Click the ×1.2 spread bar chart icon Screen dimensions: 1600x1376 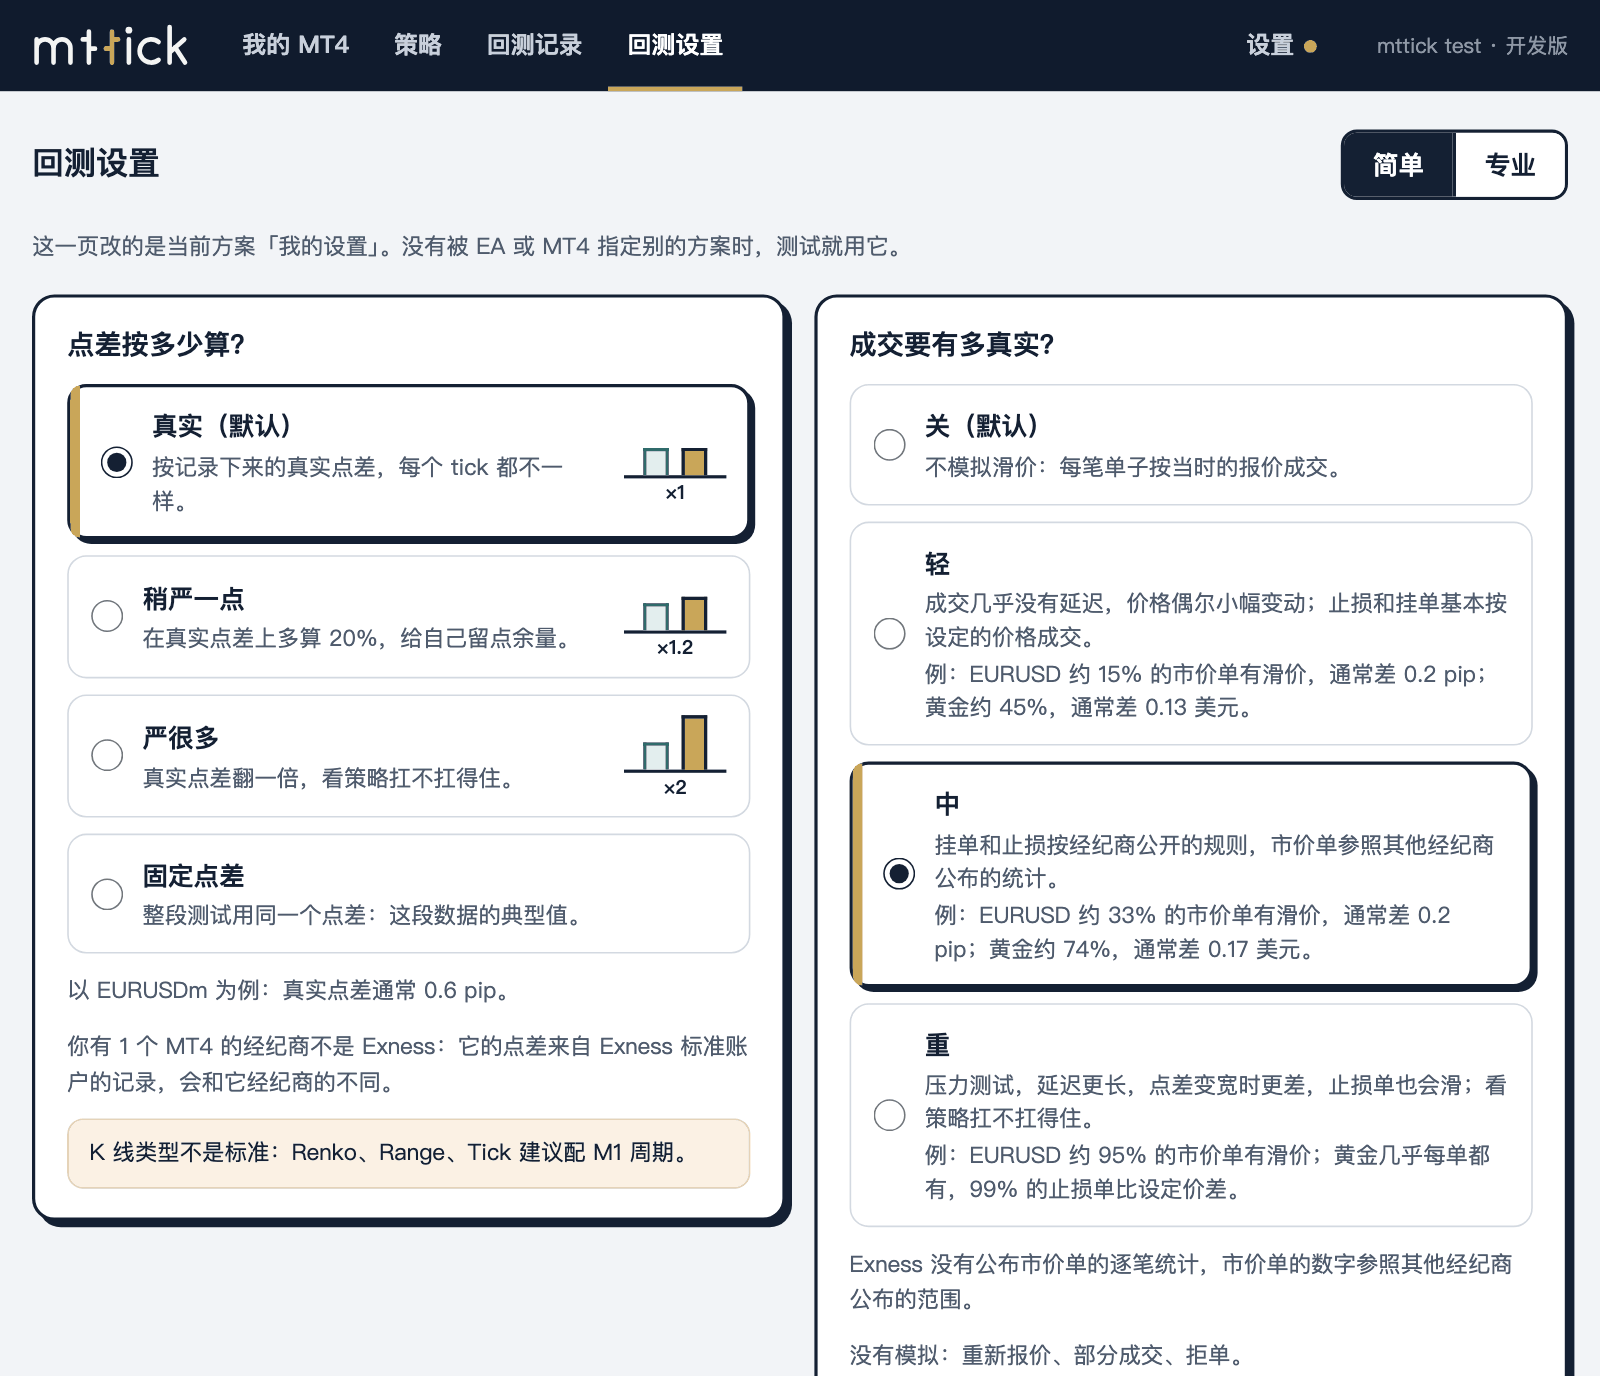point(675,627)
